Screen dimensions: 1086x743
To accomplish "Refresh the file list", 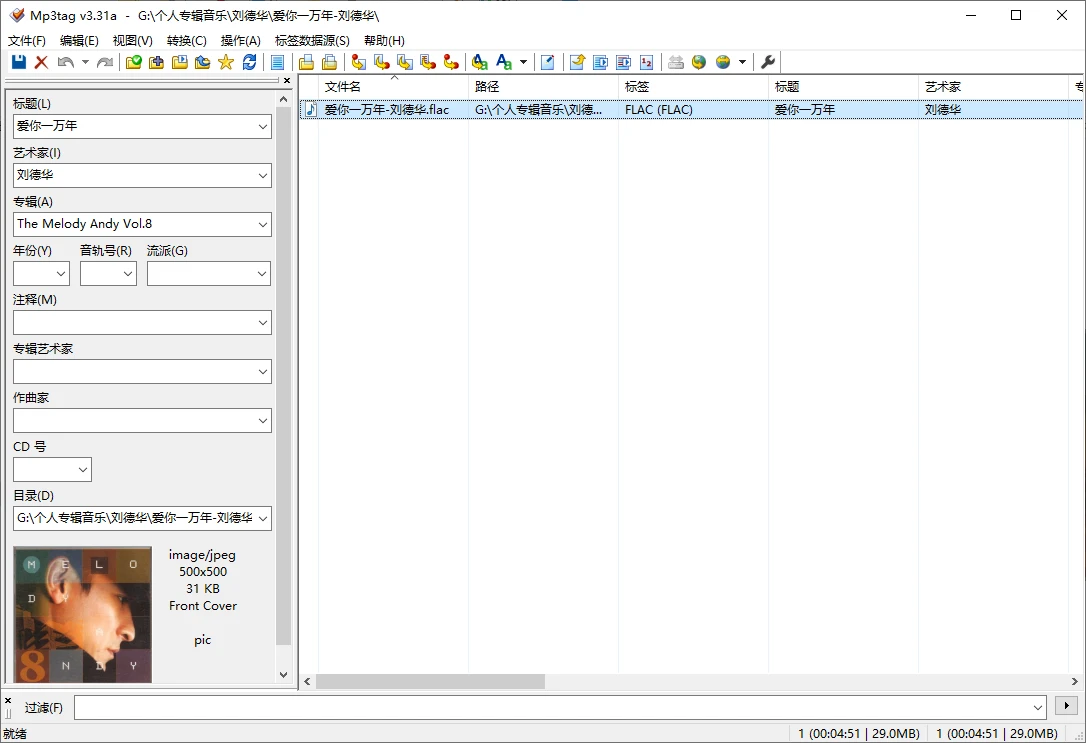I will click(250, 61).
